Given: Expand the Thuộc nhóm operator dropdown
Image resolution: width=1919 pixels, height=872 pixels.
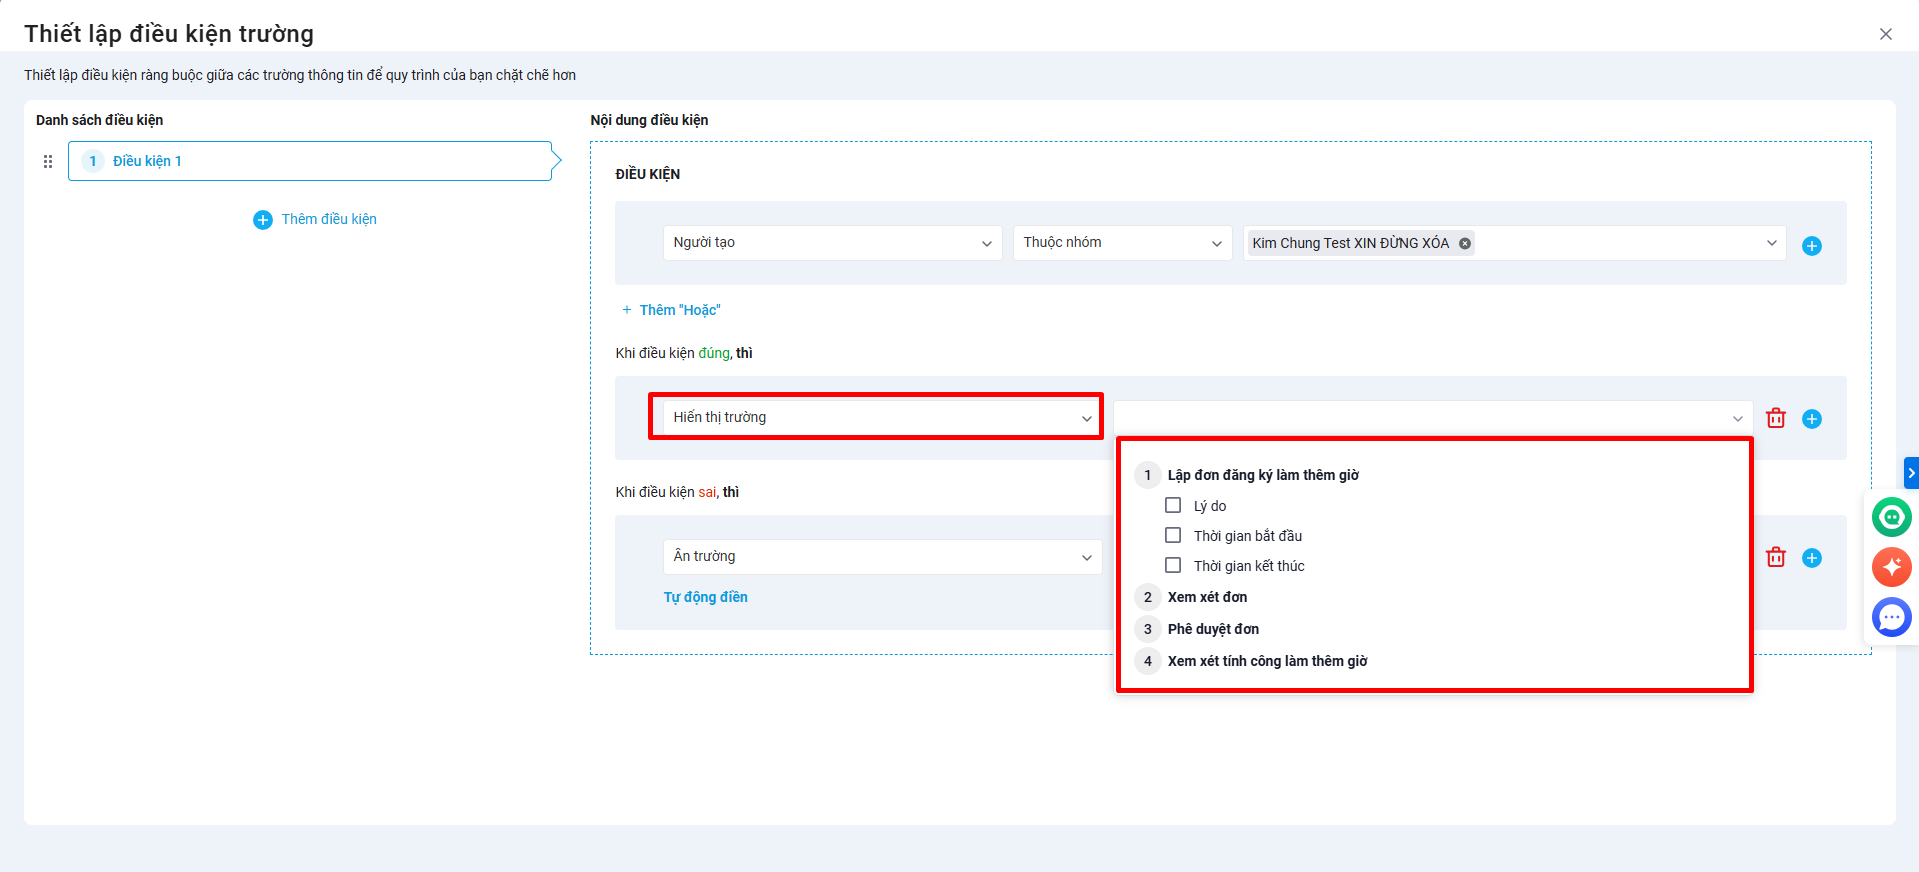Looking at the screenshot, I should coord(1121,243).
